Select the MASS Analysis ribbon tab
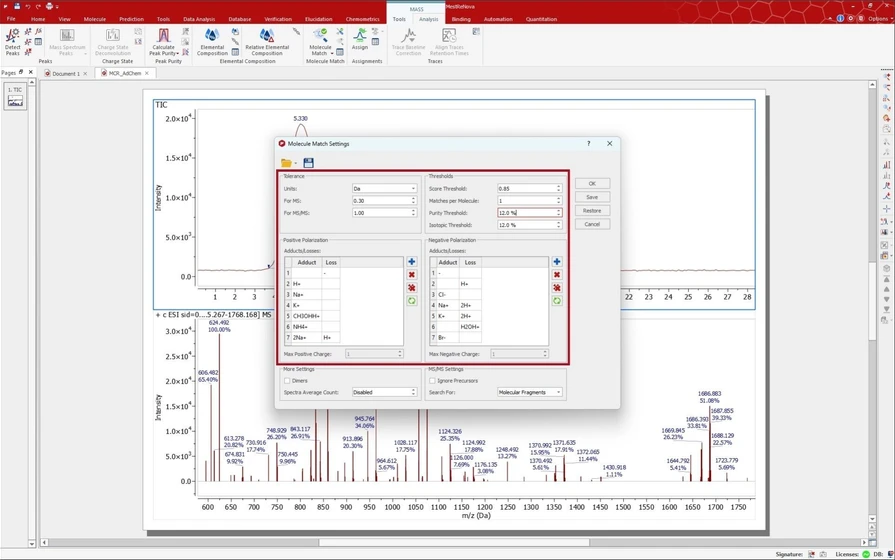 pyautogui.click(x=428, y=19)
